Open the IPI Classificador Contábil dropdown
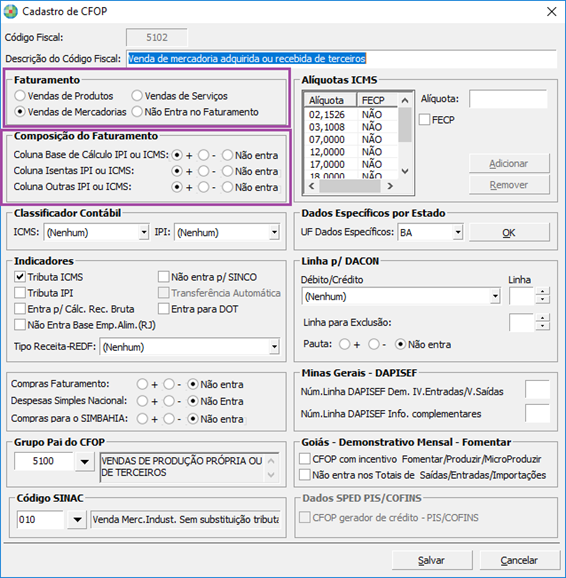 coord(274,233)
